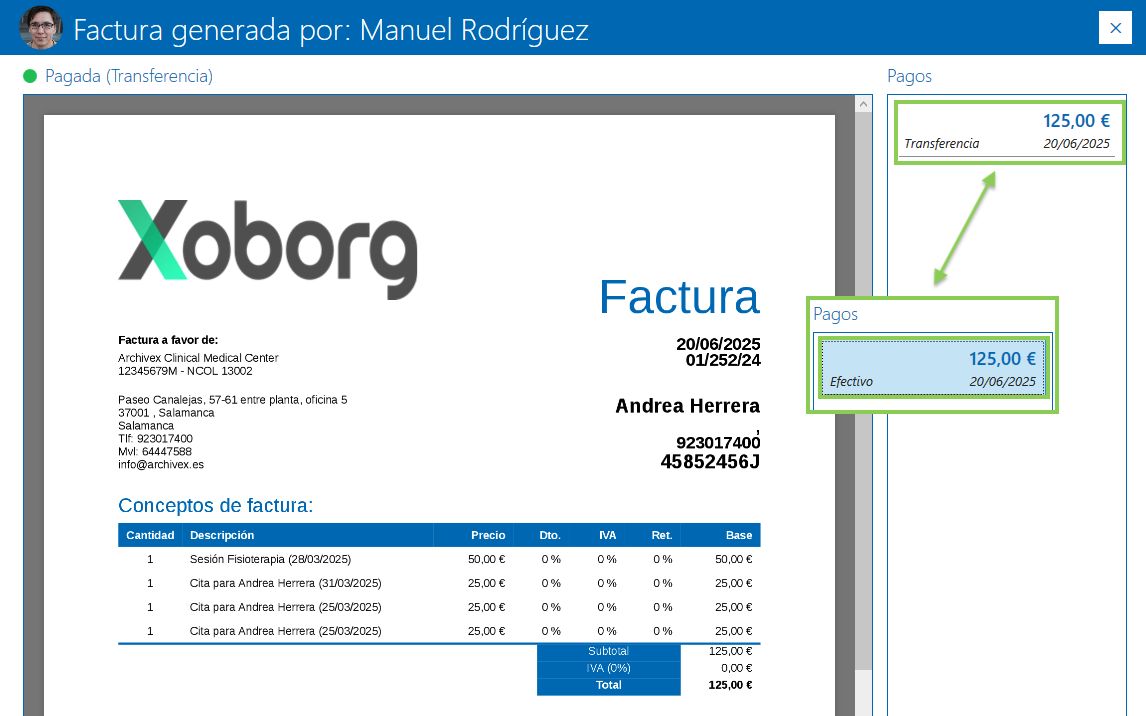
Task: Click the 50,00 € price of Sesión Fisioterapia
Action: pyautogui.click(x=486, y=560)
